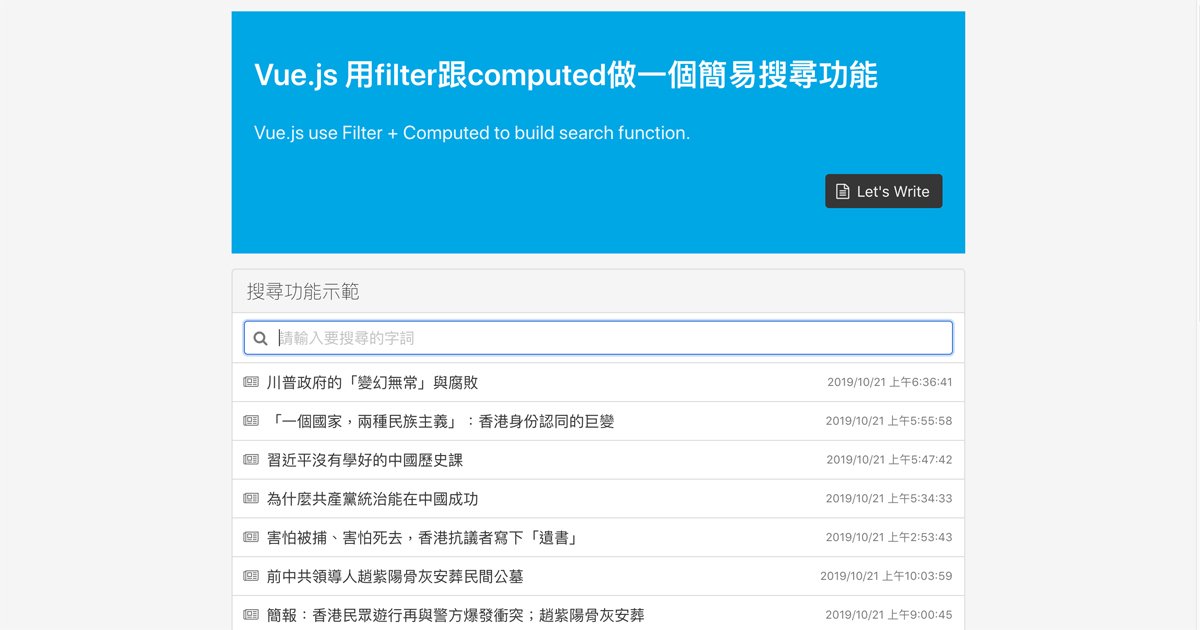The image size is (1200, 630).
Task: Click newspaper icon beside 為什麼共產黨統治能在中國成功
Action: (251, 498)
